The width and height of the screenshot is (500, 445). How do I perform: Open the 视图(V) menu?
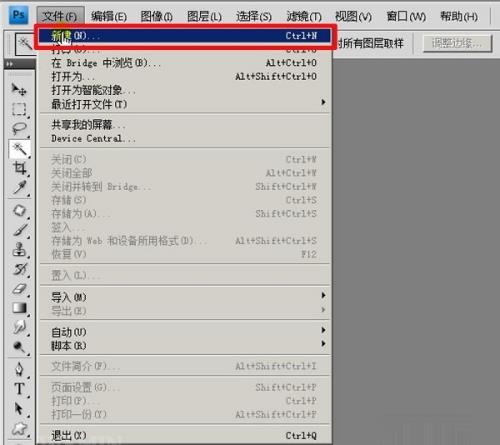[353, 16]
